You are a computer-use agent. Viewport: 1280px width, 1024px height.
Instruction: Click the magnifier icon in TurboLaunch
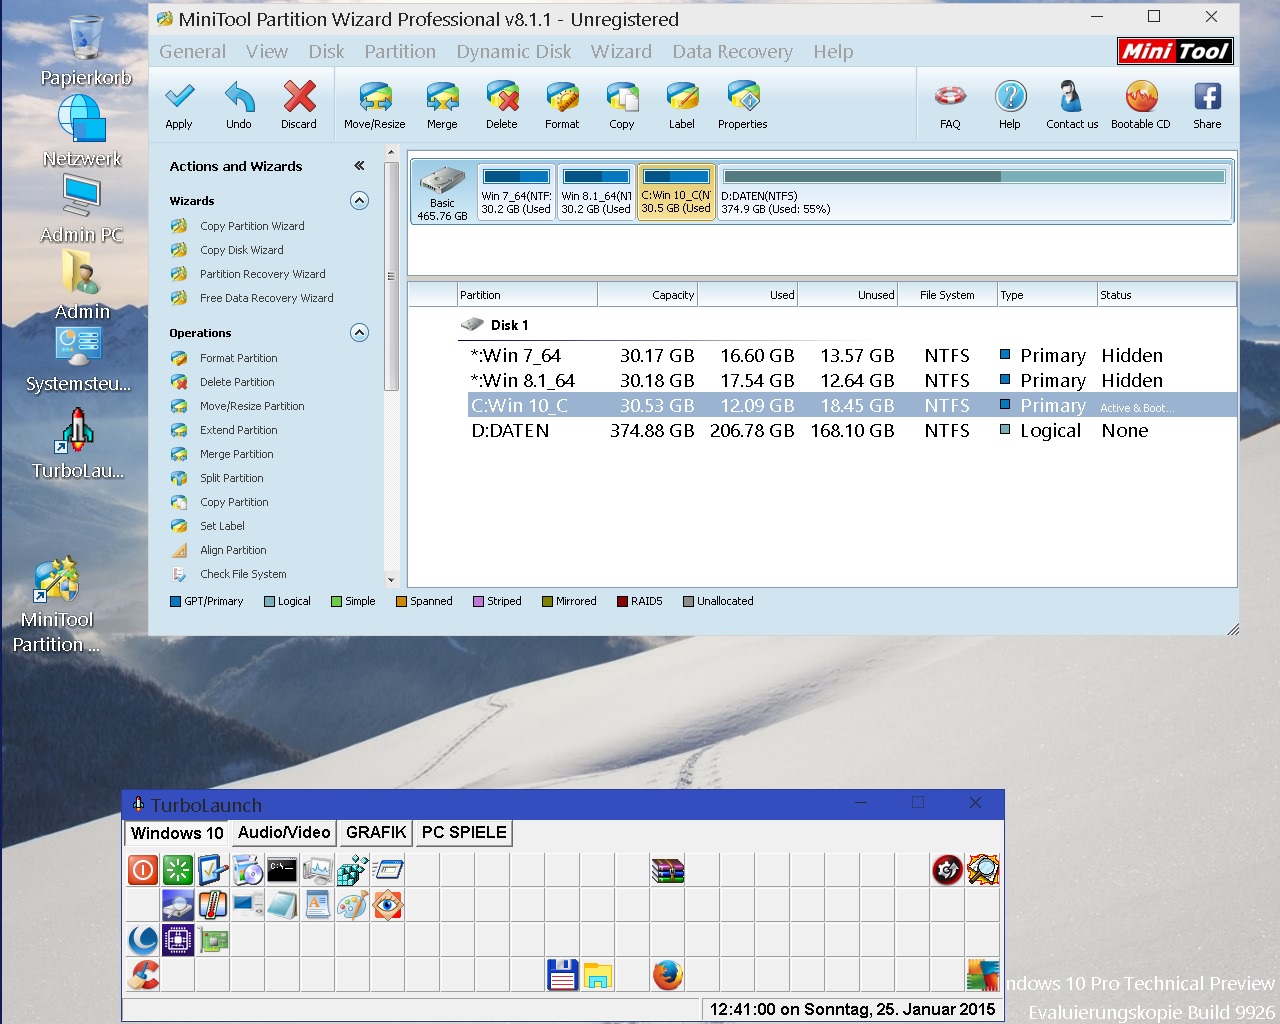point(983,870)
